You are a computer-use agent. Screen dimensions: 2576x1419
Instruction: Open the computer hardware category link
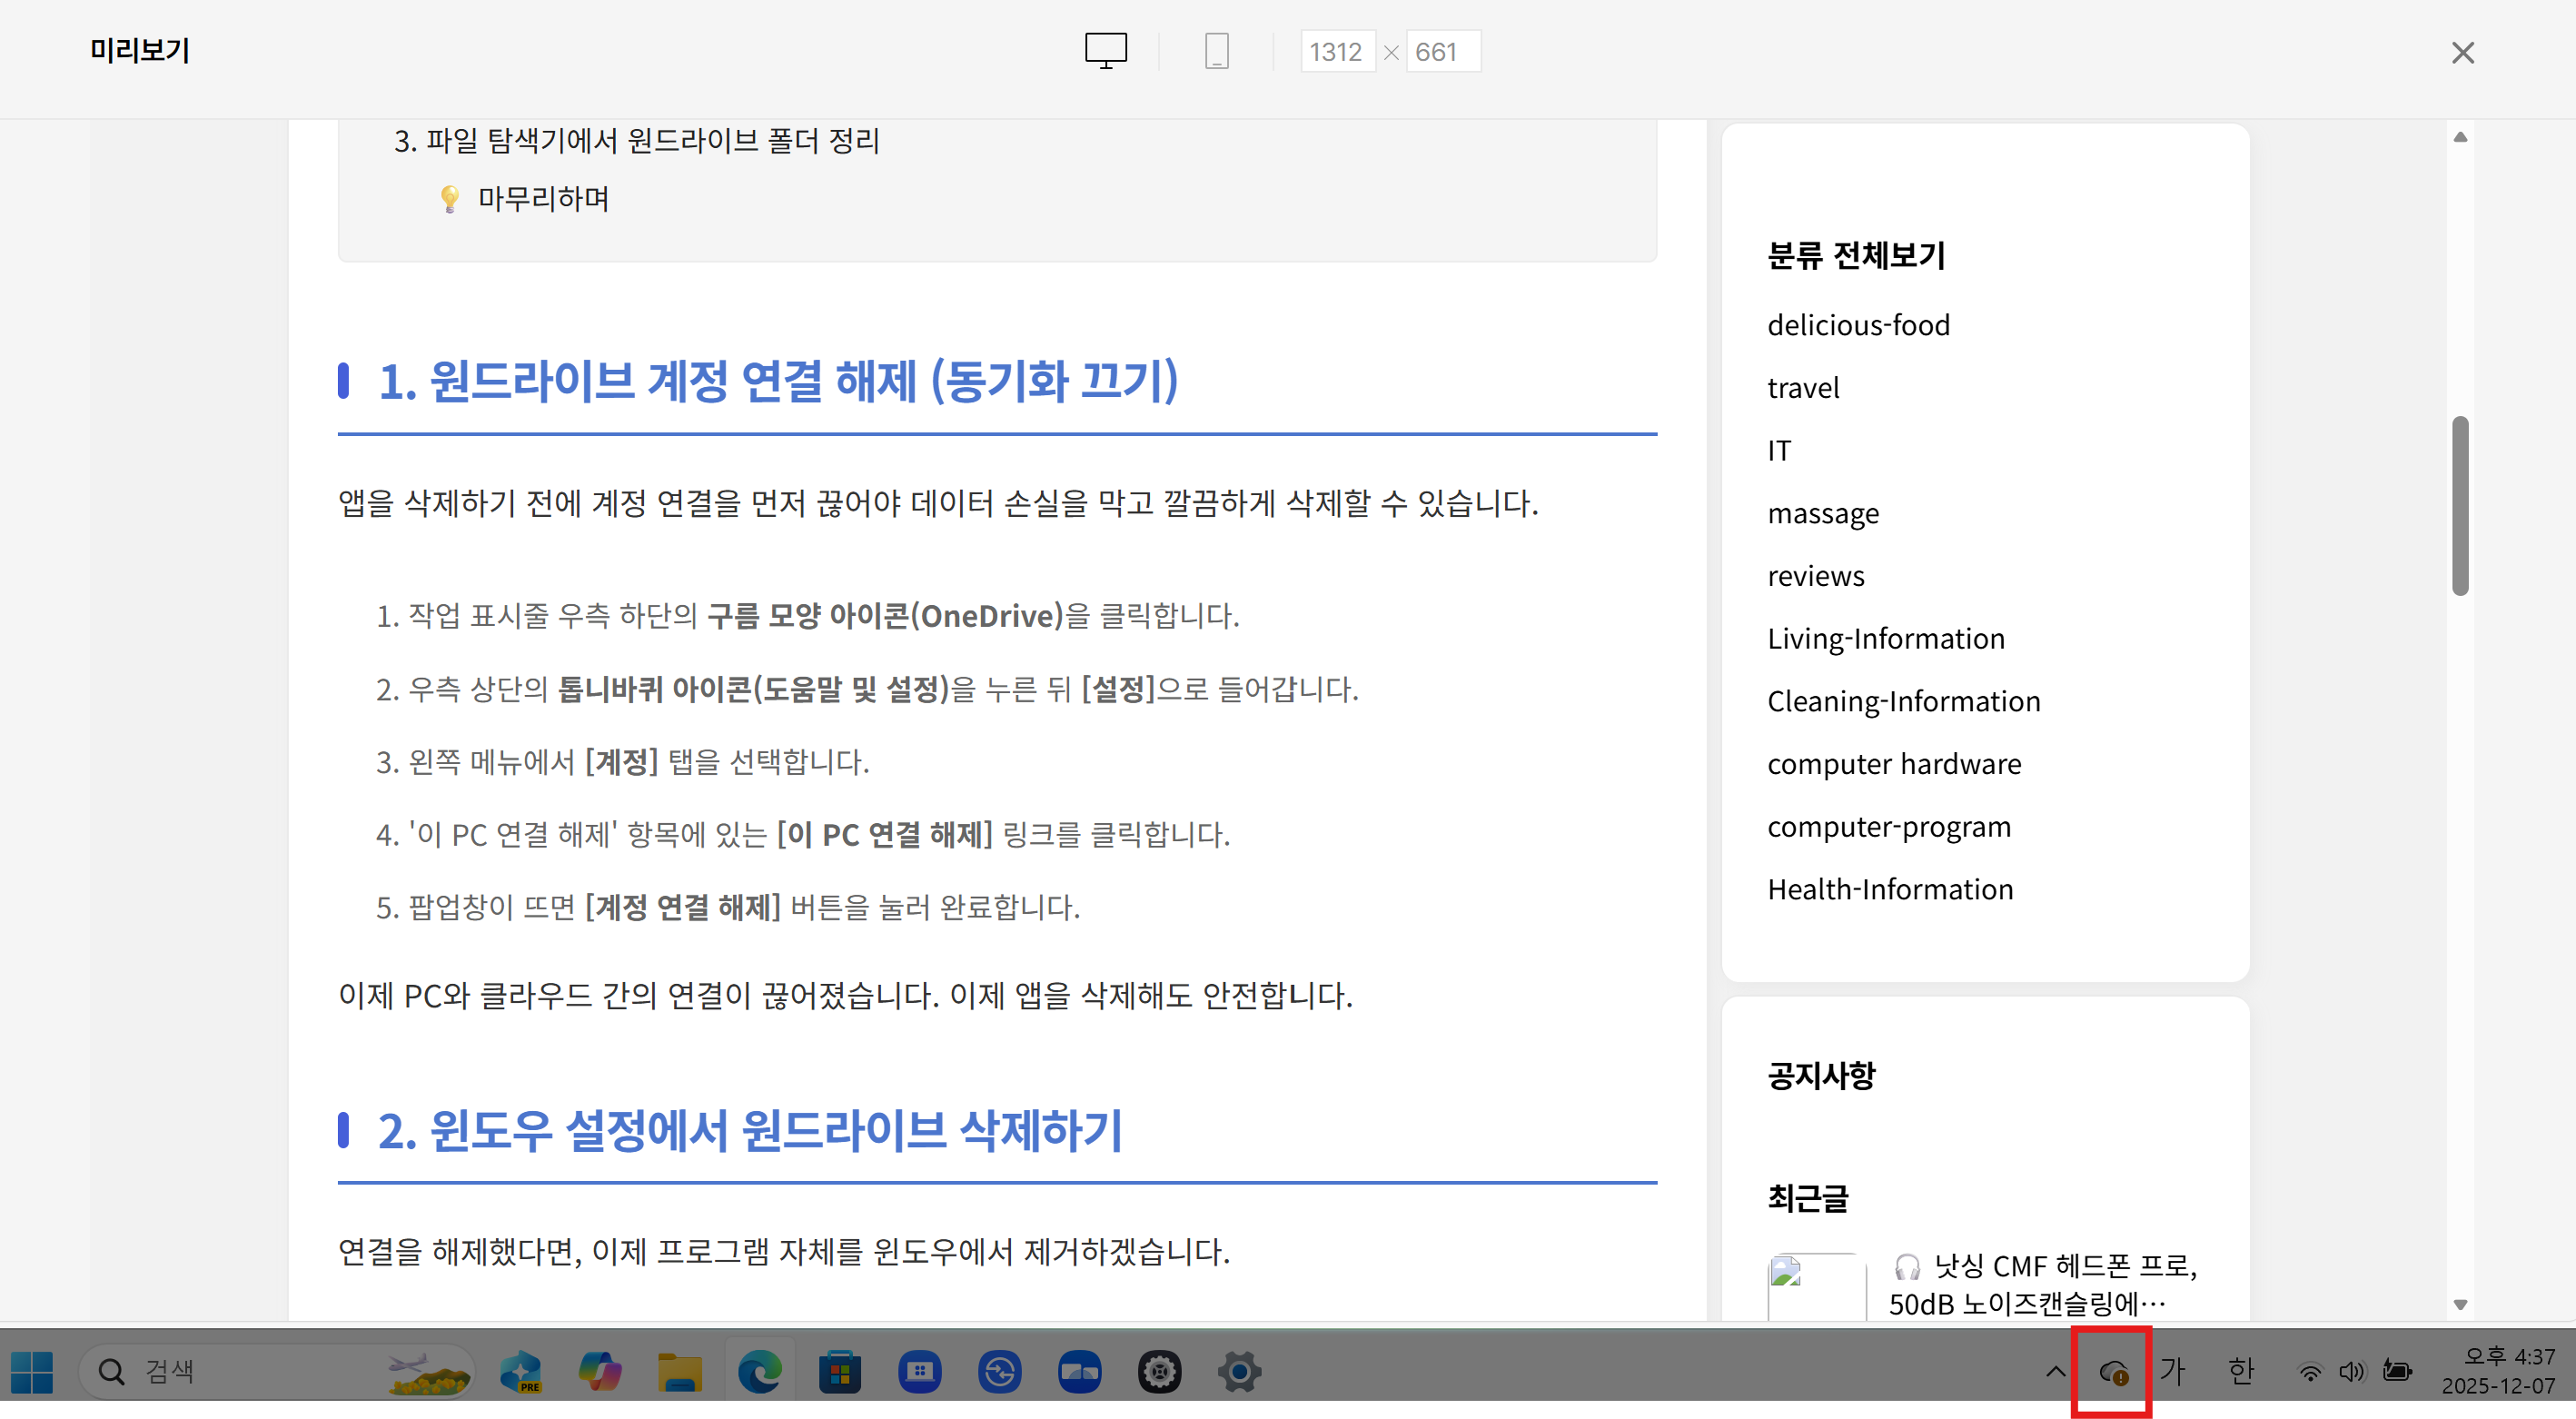coord(1894,764)
